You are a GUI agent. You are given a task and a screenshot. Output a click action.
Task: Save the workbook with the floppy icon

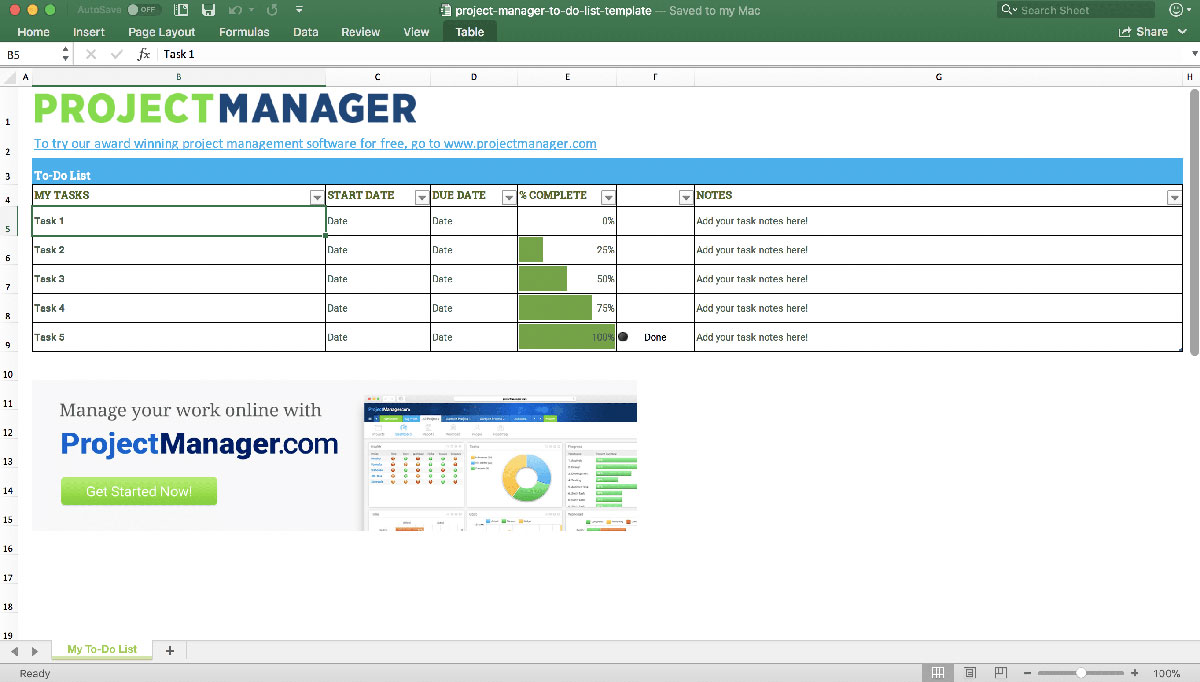pos(208,10)
